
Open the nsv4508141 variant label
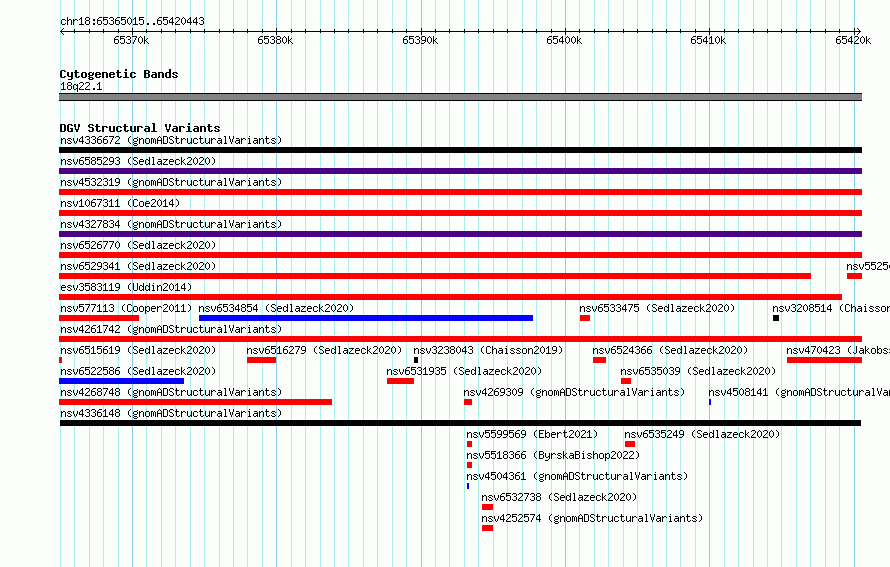(x=799, y=392)
